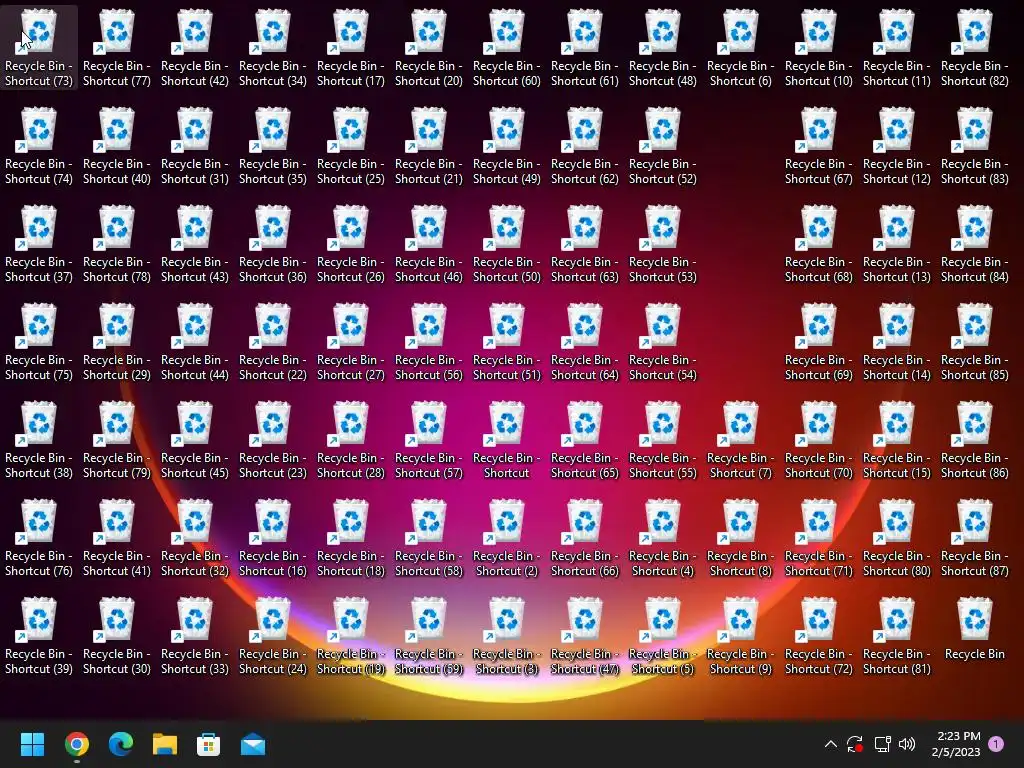The height and width of the screenshot is (768, 1024).
Task: Launch Google Chrome from the taskbar
Action: point(76,744)
